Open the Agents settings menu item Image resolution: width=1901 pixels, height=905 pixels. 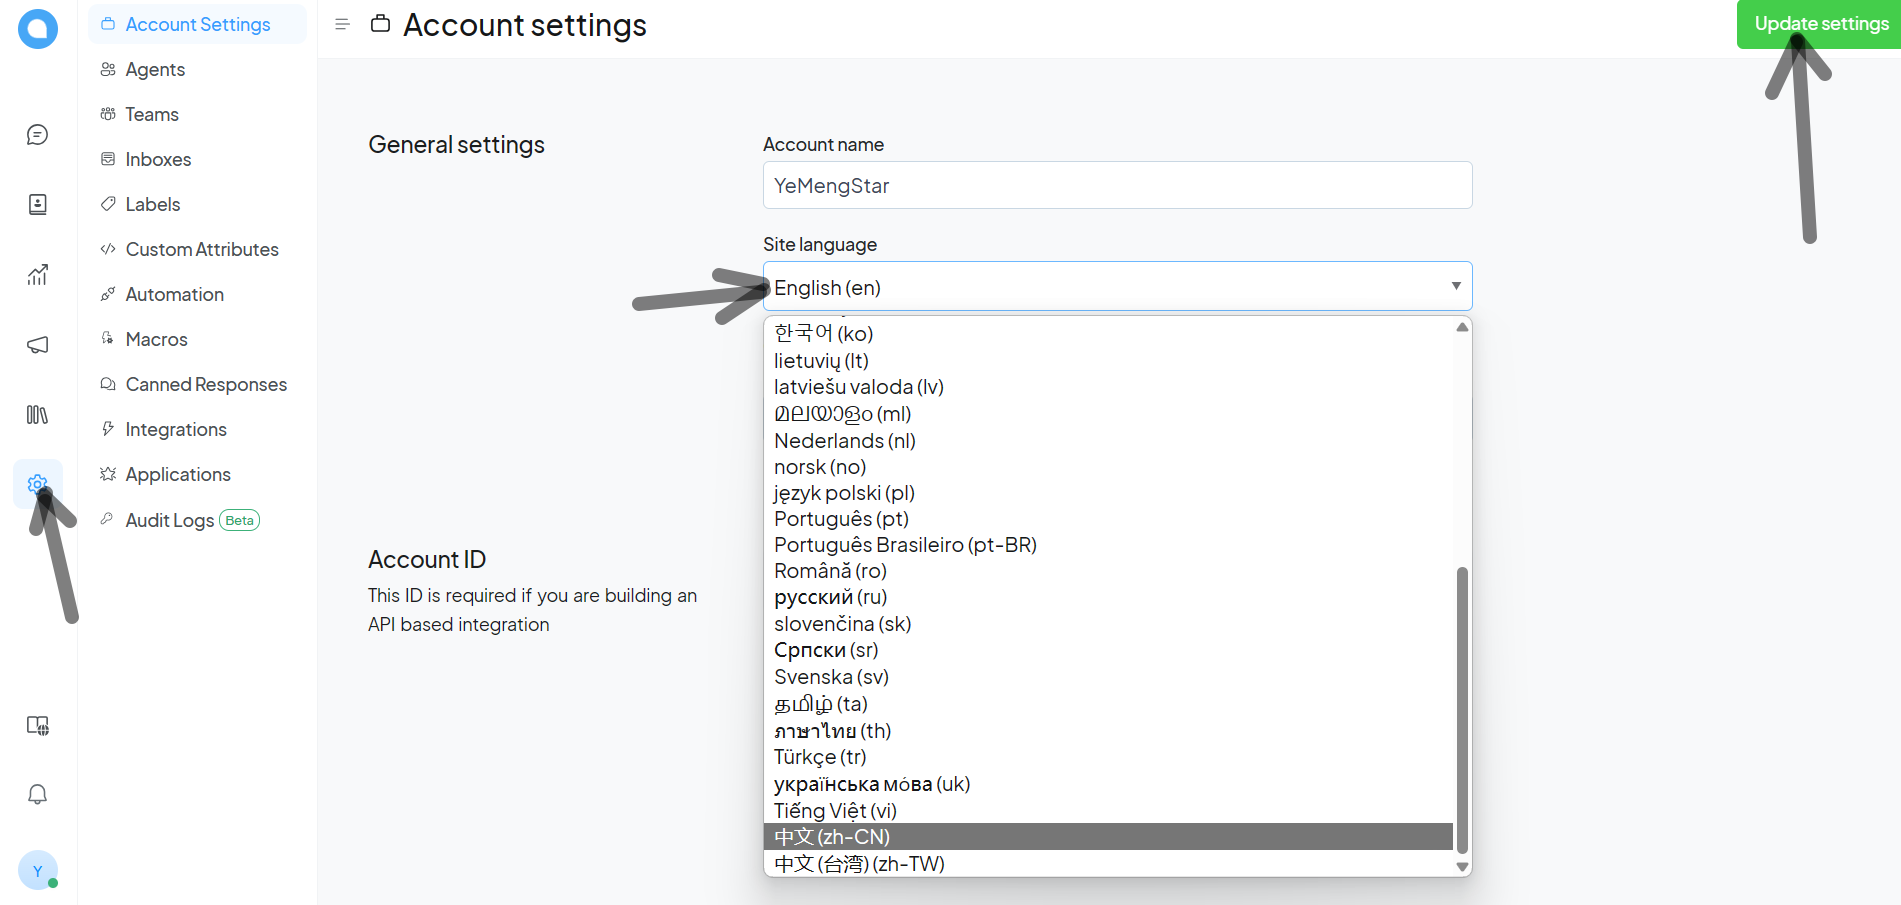click(155, 69)
